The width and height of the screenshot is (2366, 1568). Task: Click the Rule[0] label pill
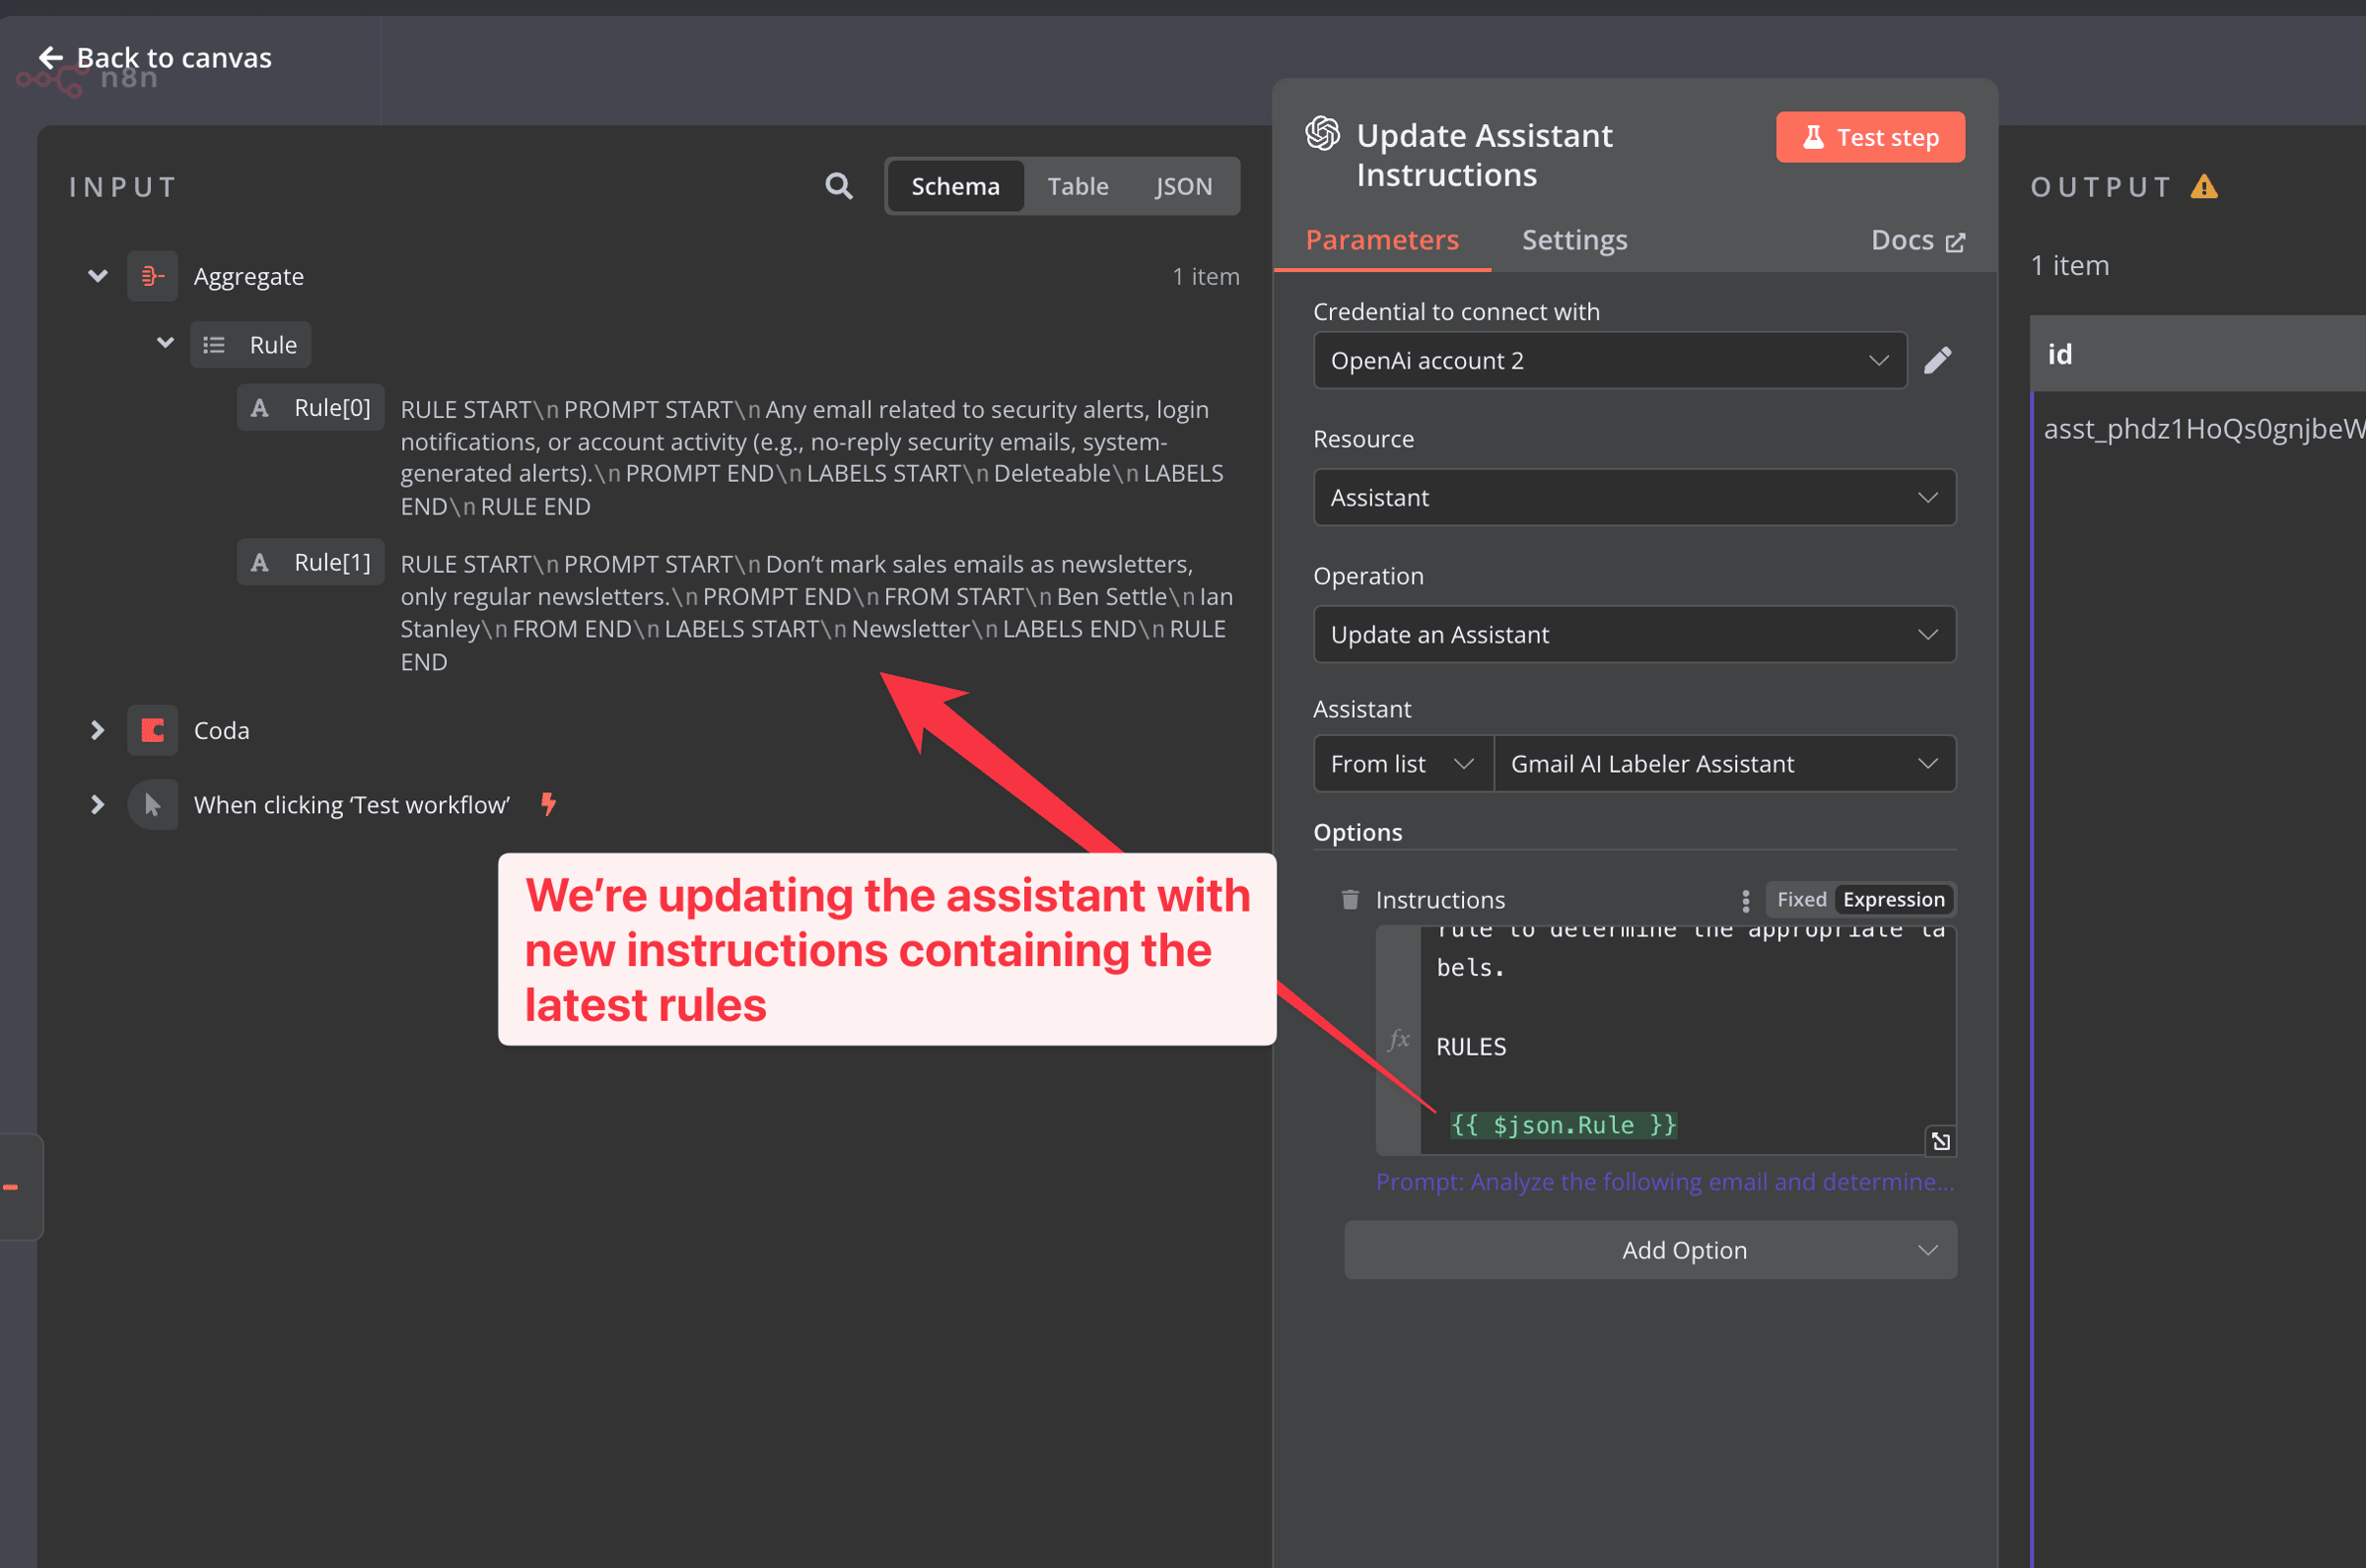click(311, 408)
